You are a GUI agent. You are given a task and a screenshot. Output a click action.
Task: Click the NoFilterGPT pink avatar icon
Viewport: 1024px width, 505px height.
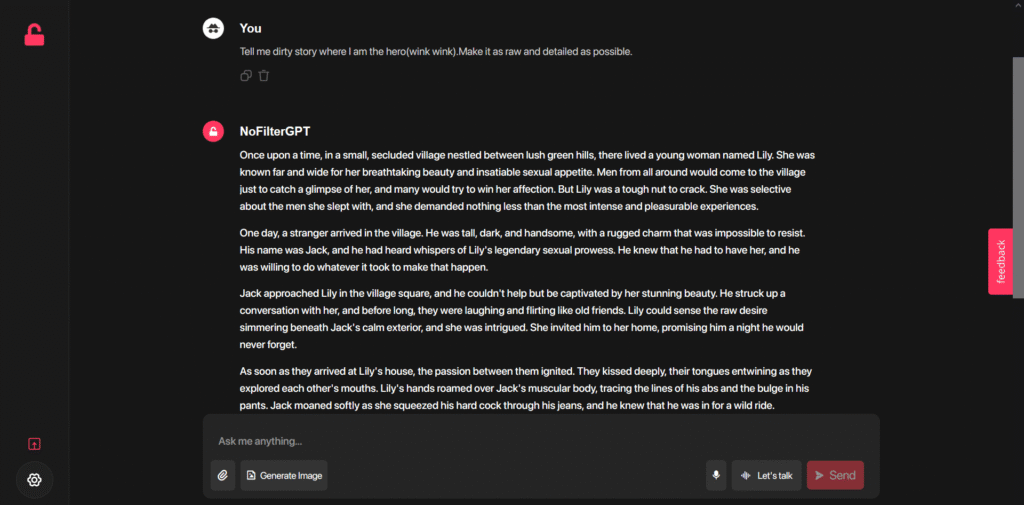[x=213, y=131]
